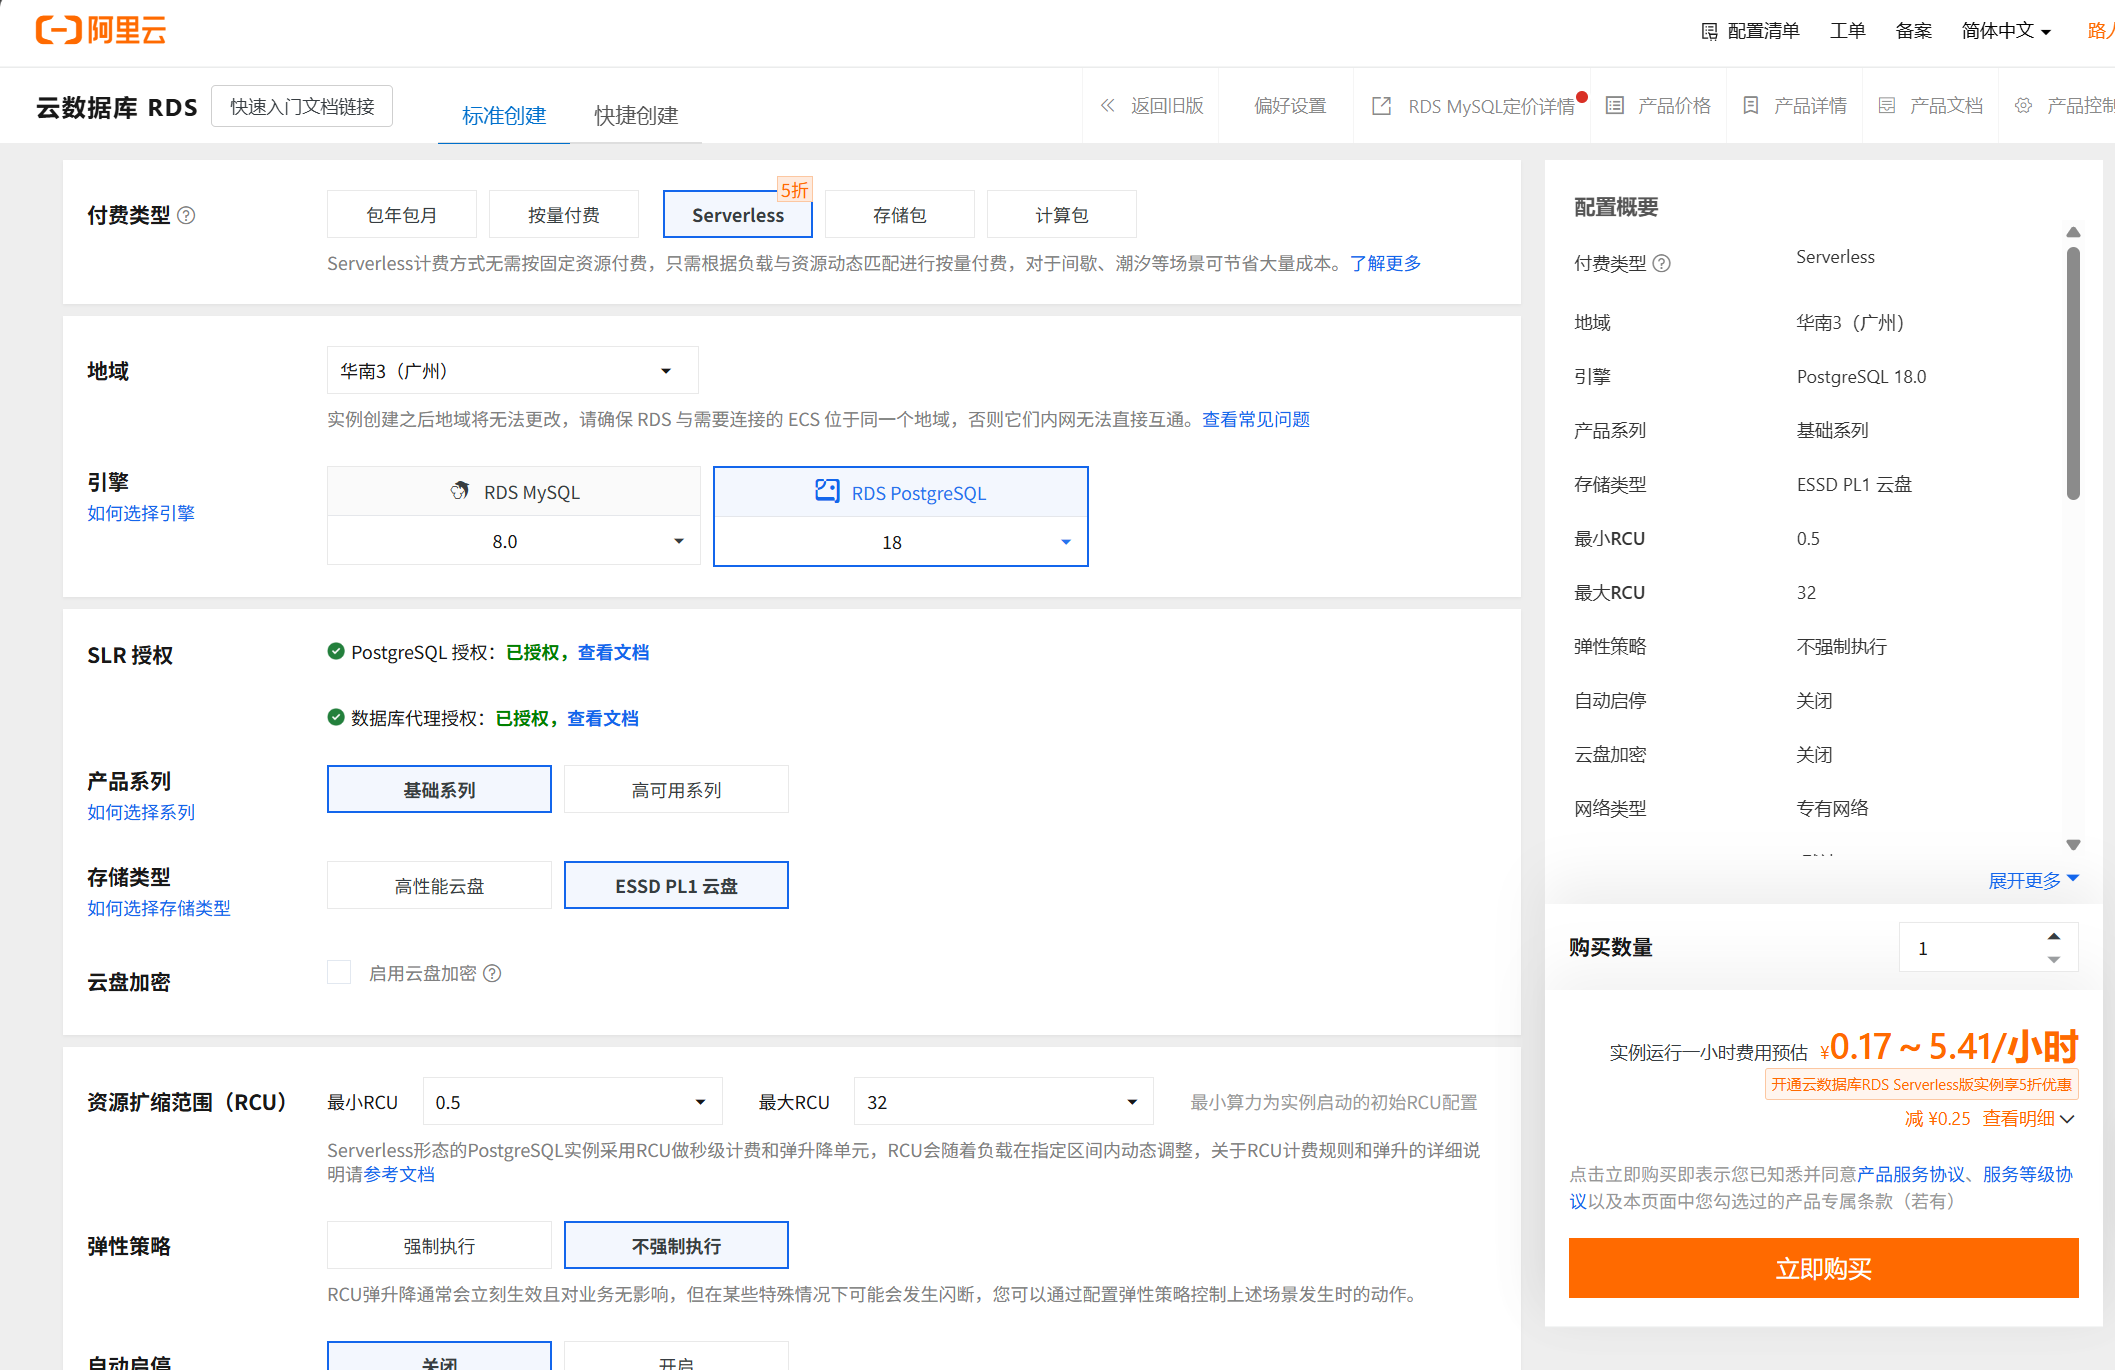Open 如何选择系列 help link

[141, 812]
